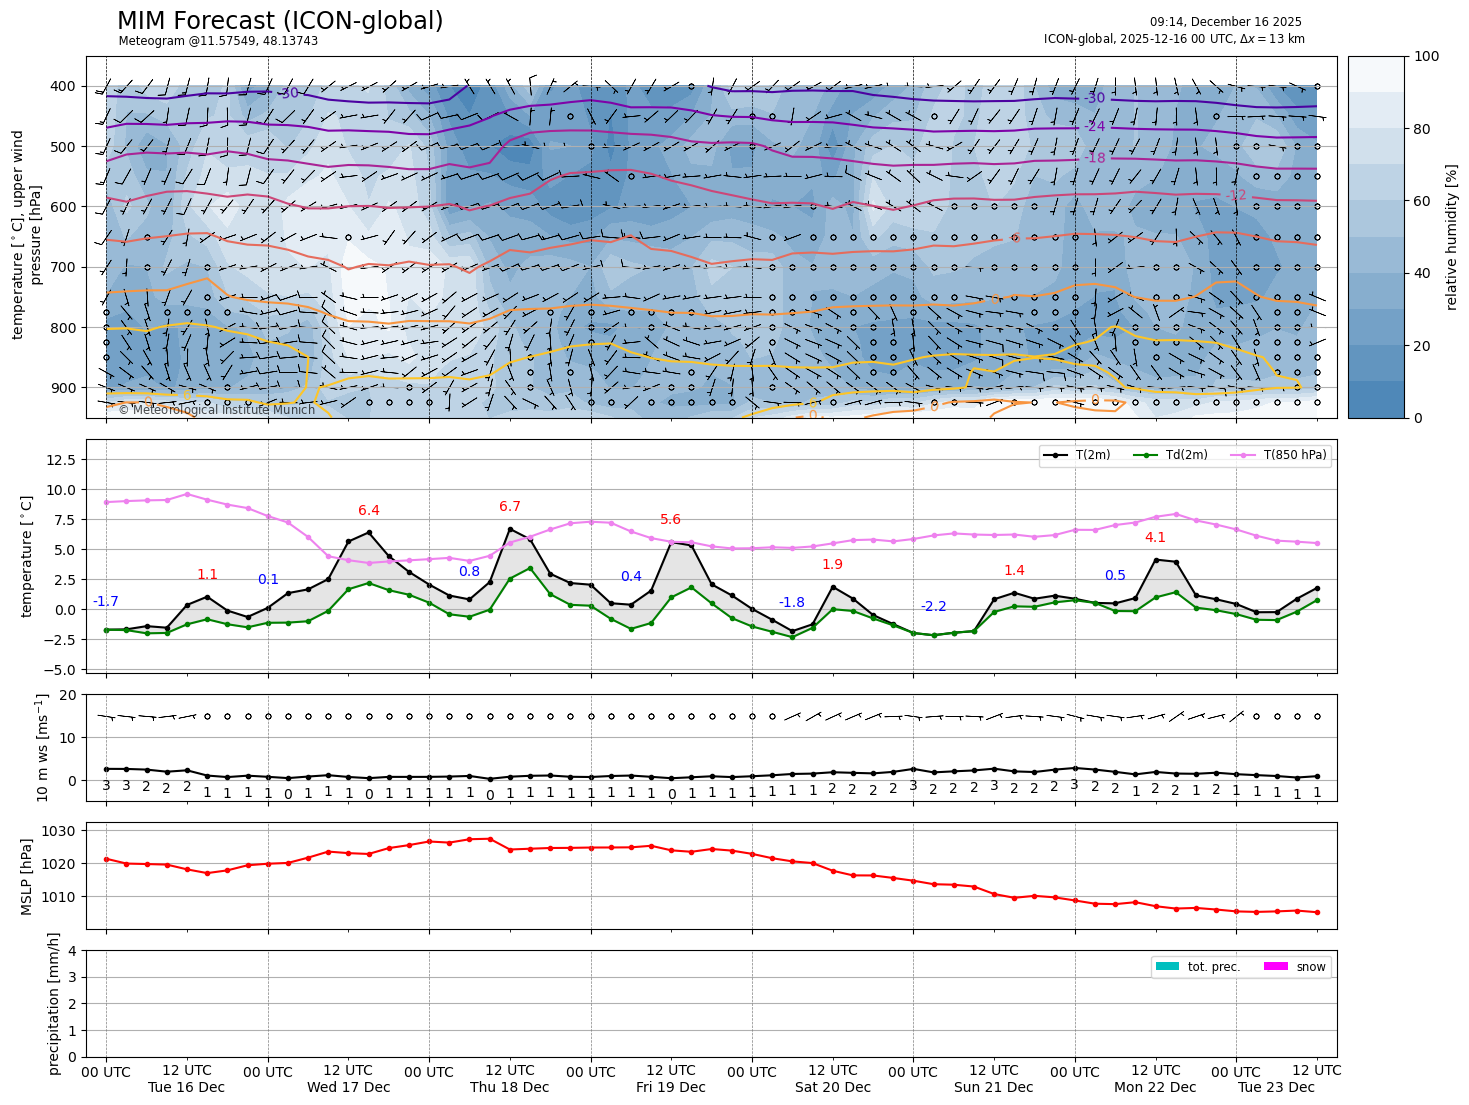1469x1105 pixels.
Task: Click the "09:14, December 16 2025" timestamp
Action: click(1226, 22)
